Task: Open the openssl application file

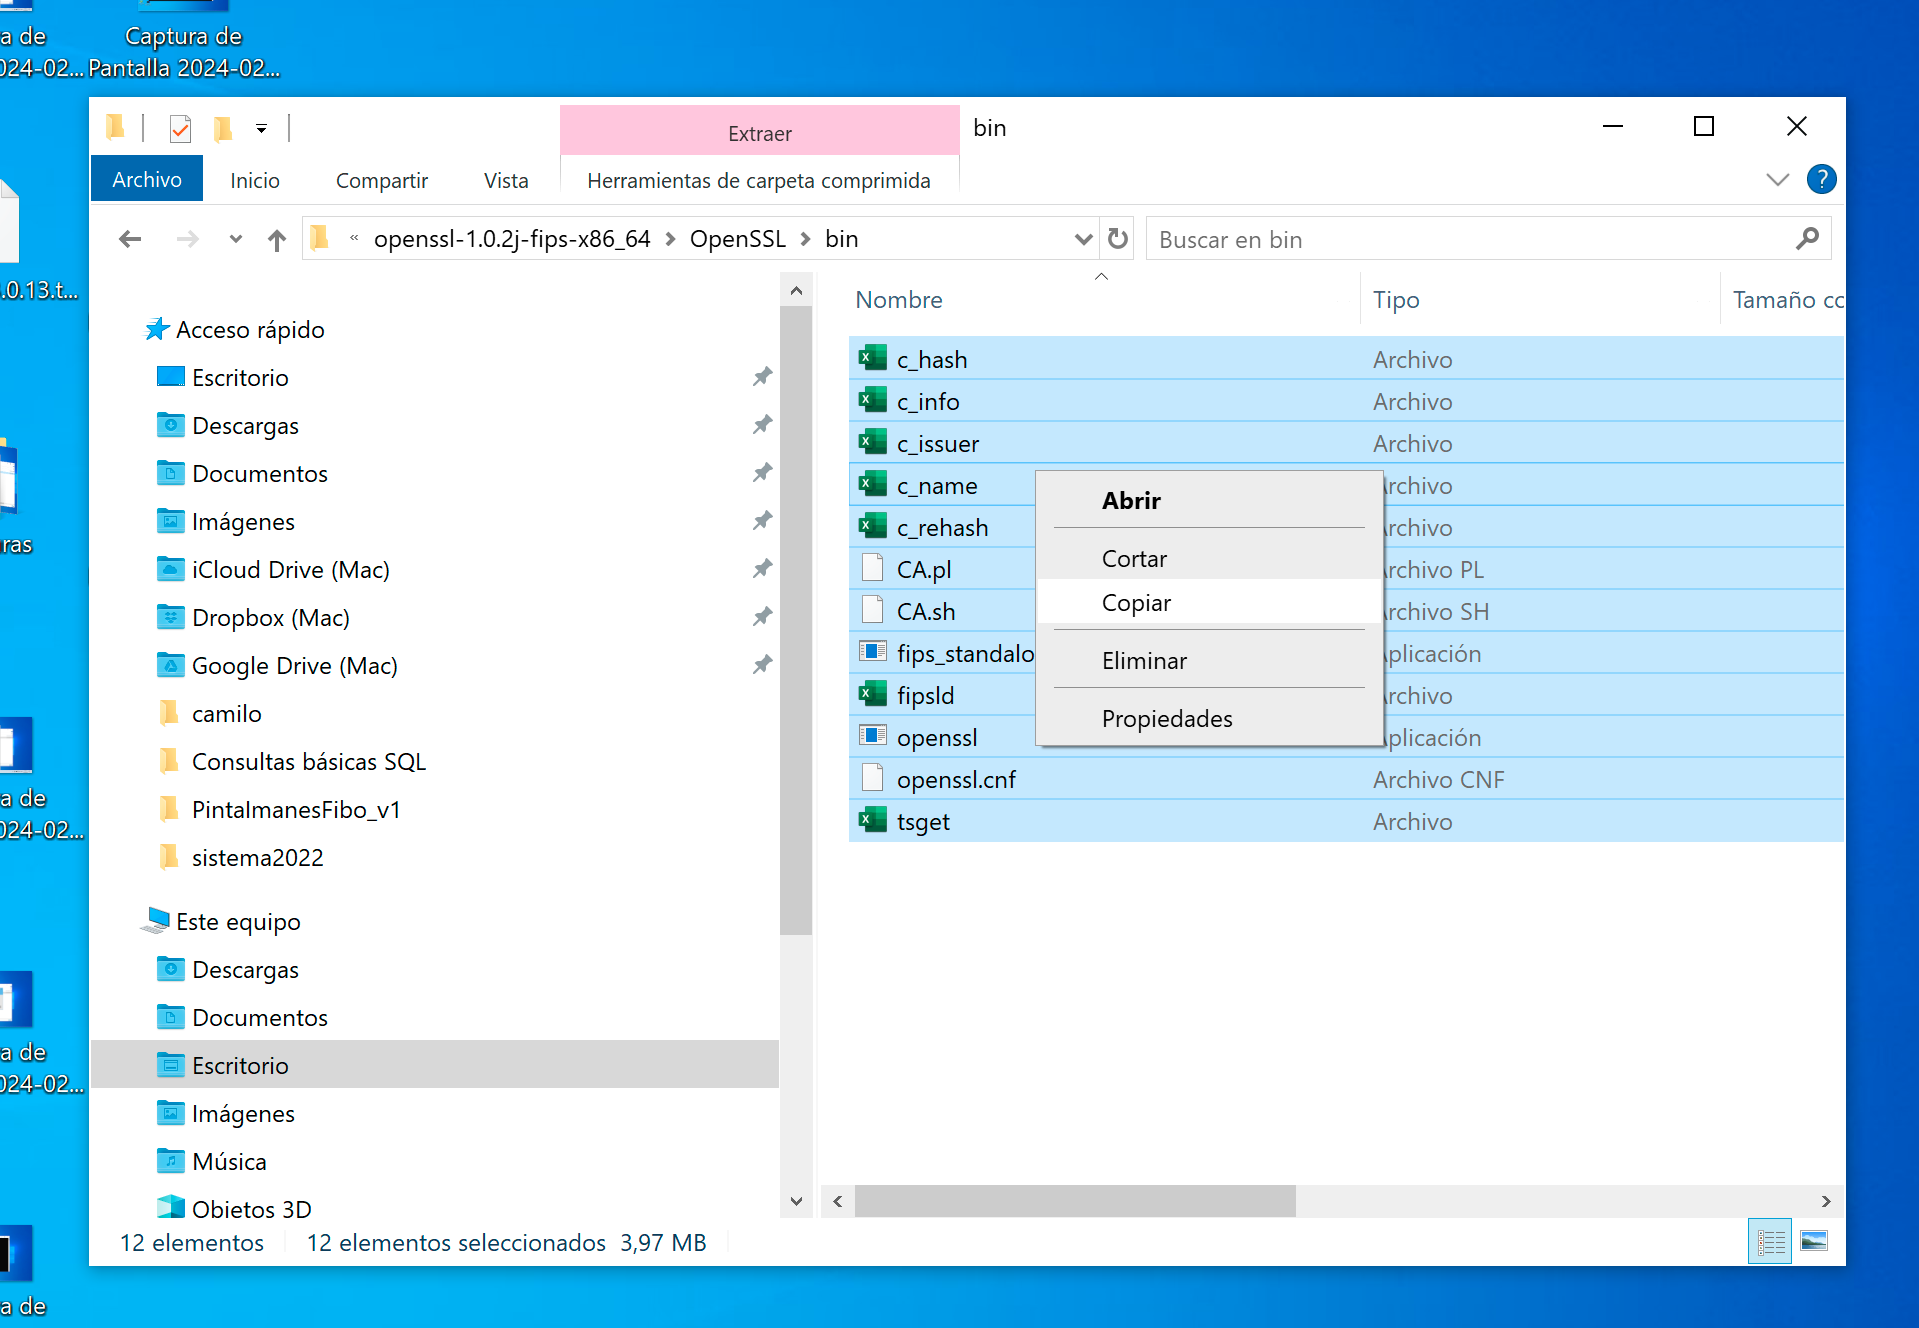Action: tap(937, 737)
